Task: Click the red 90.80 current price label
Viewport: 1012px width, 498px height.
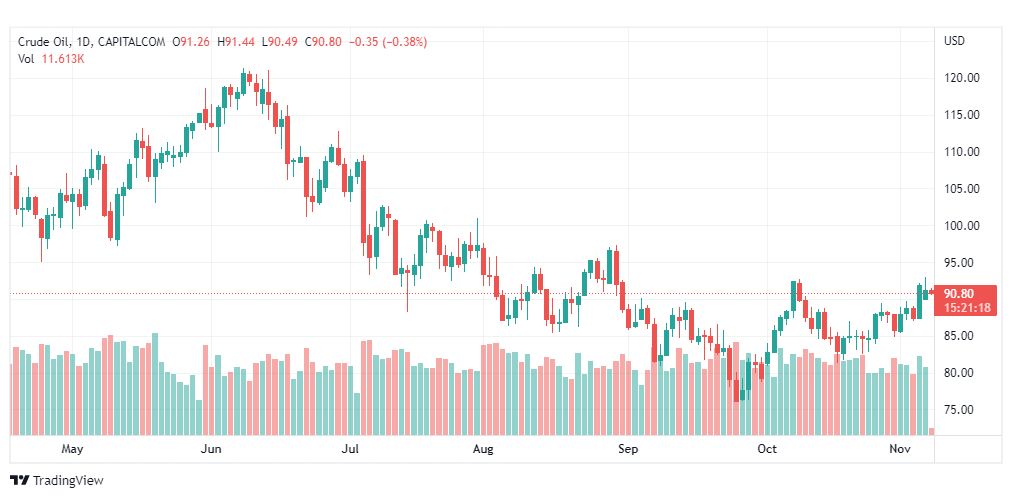Action: [x=959, y=293]
